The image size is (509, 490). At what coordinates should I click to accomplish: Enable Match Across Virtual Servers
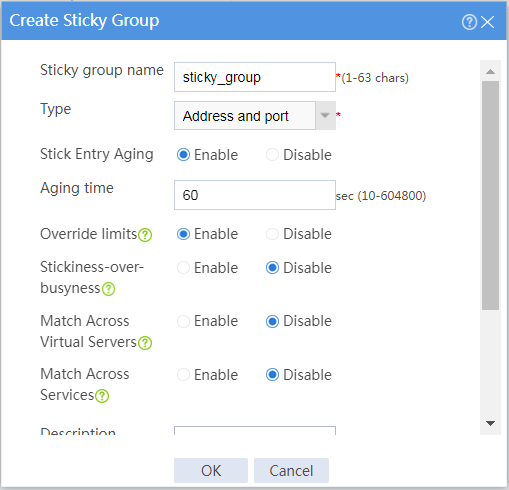pyautogui.click(x=183, y=321)
